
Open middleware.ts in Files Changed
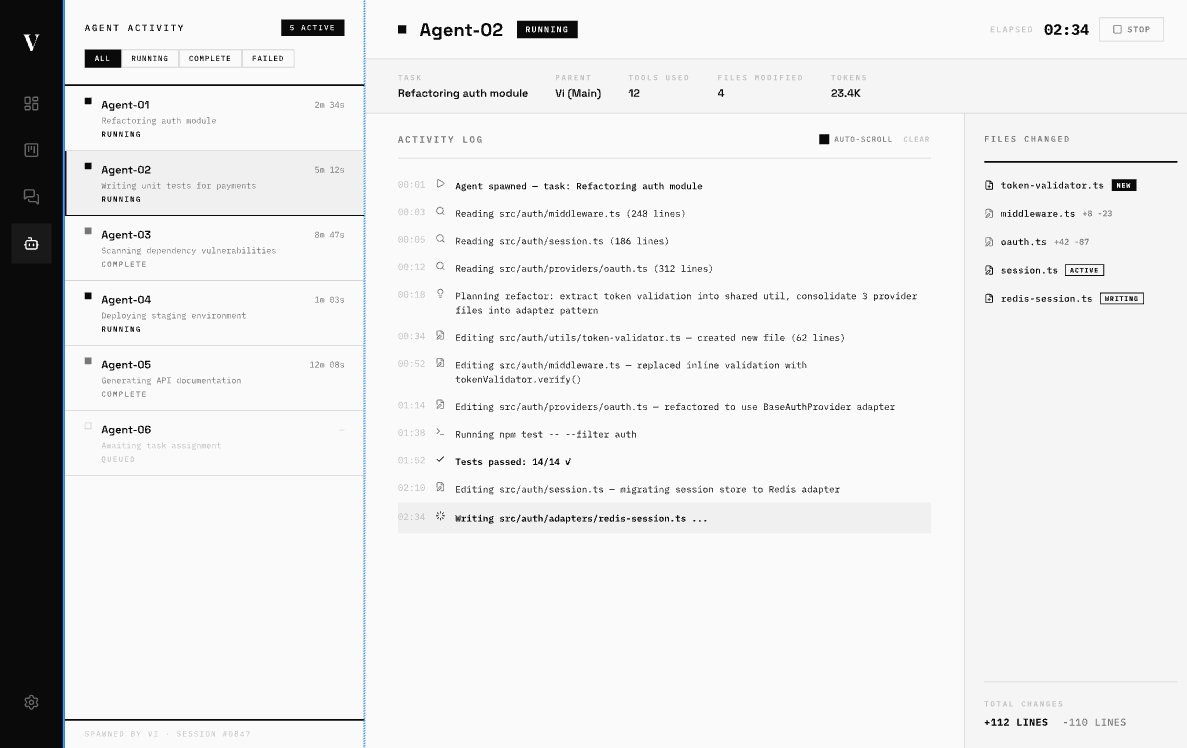[x=1037, y=213]
